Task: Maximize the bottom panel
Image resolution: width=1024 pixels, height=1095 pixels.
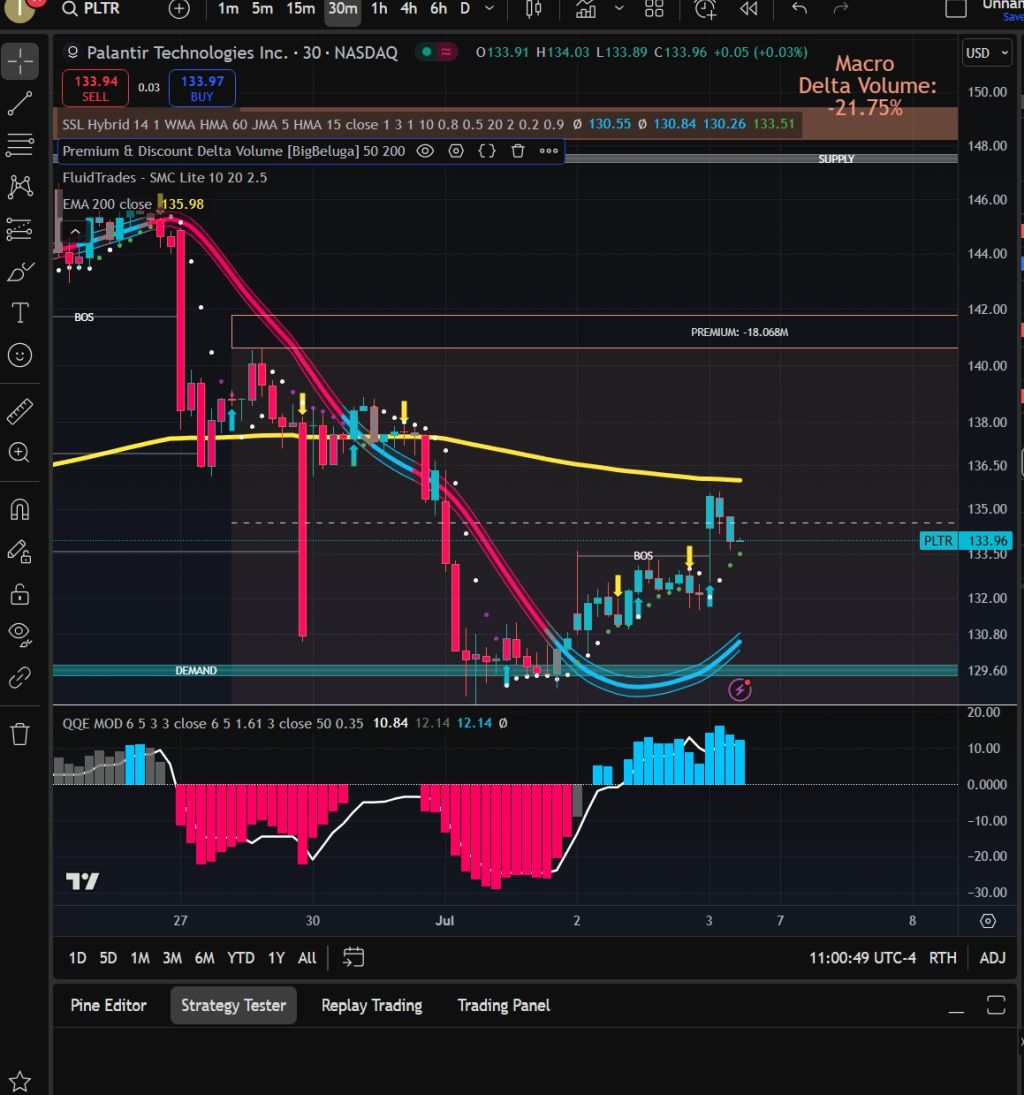Action: 996,1006
